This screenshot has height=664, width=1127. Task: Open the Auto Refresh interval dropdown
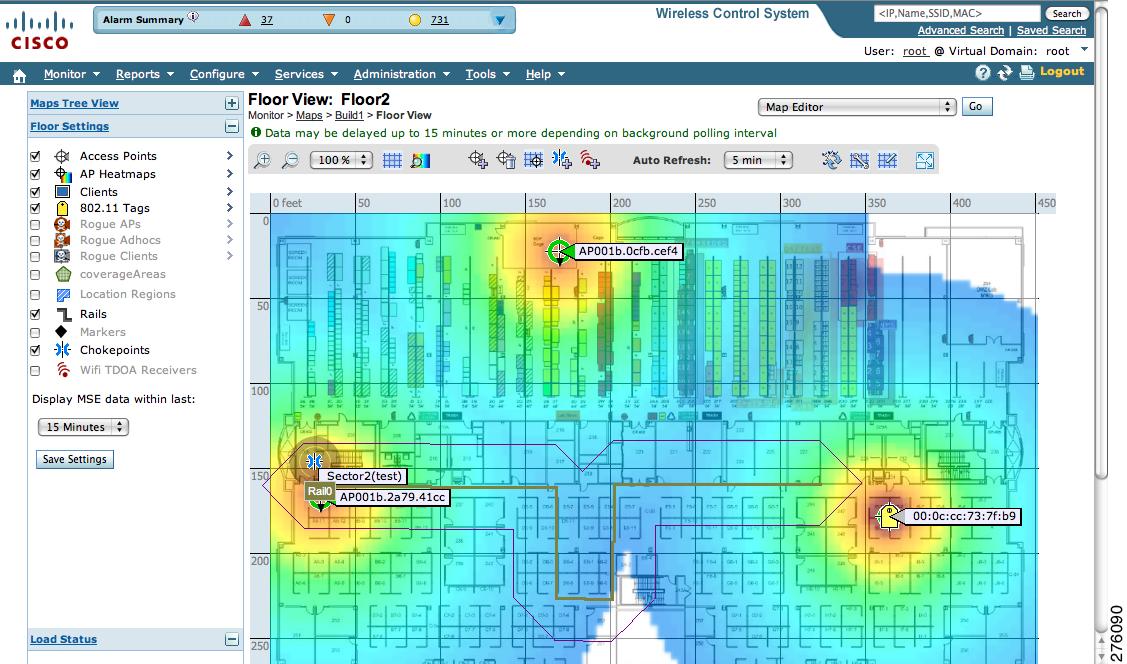(758, 160)
